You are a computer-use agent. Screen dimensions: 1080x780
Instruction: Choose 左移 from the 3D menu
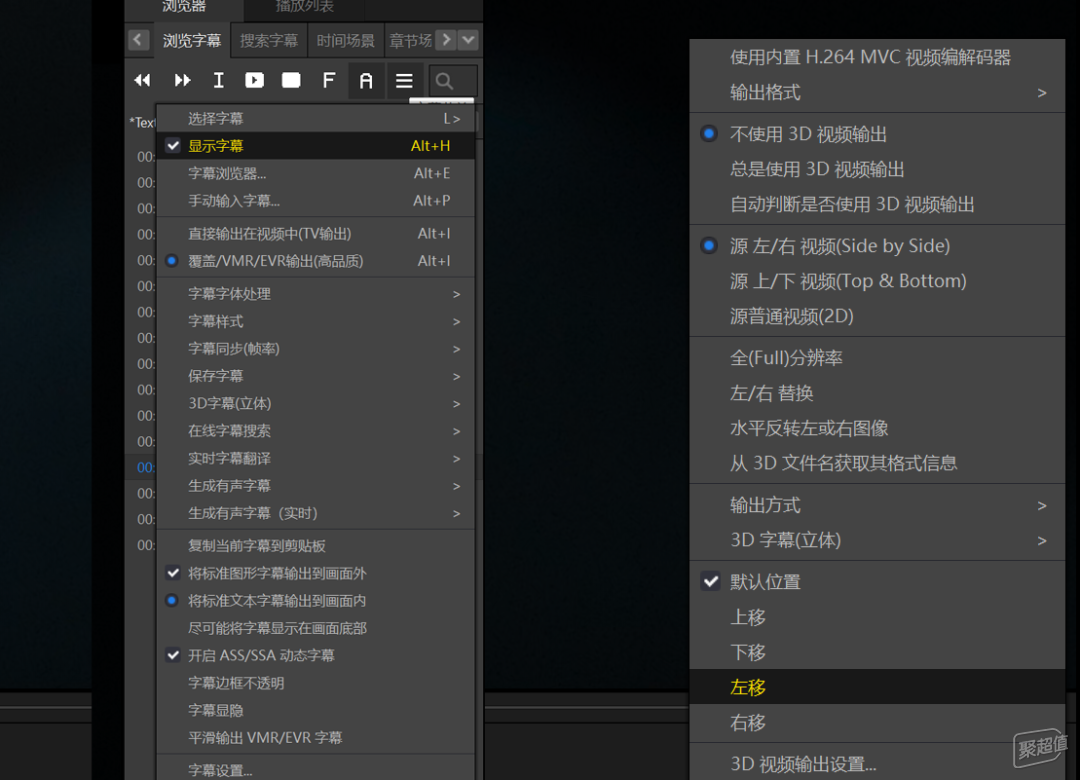pos(748,687)
